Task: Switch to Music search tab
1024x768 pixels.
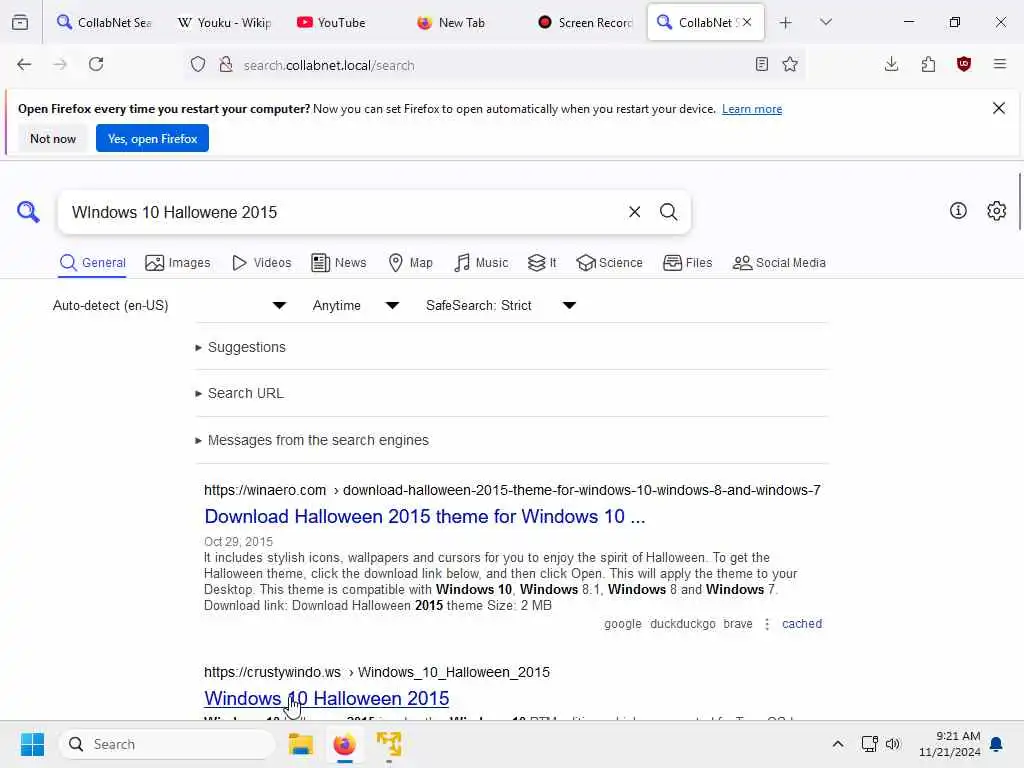Action: click(481, 263)
